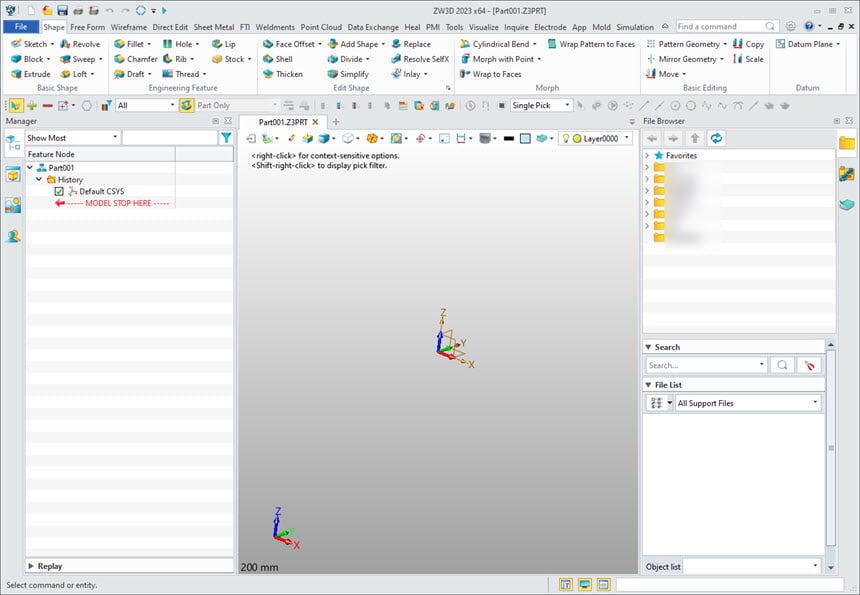Open the File menu
The image size is (860, 595).
pos(21,26)
